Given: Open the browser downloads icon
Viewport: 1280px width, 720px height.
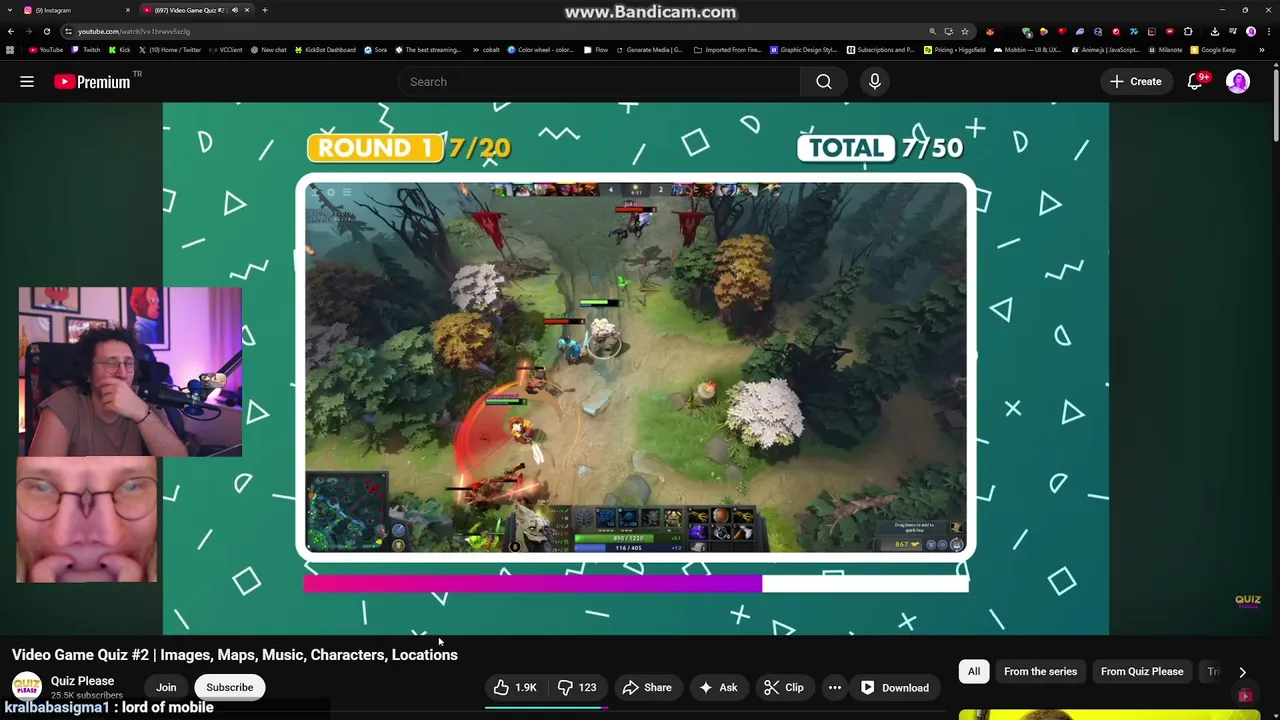Looking at the screenshot, I should point(1215,31).
